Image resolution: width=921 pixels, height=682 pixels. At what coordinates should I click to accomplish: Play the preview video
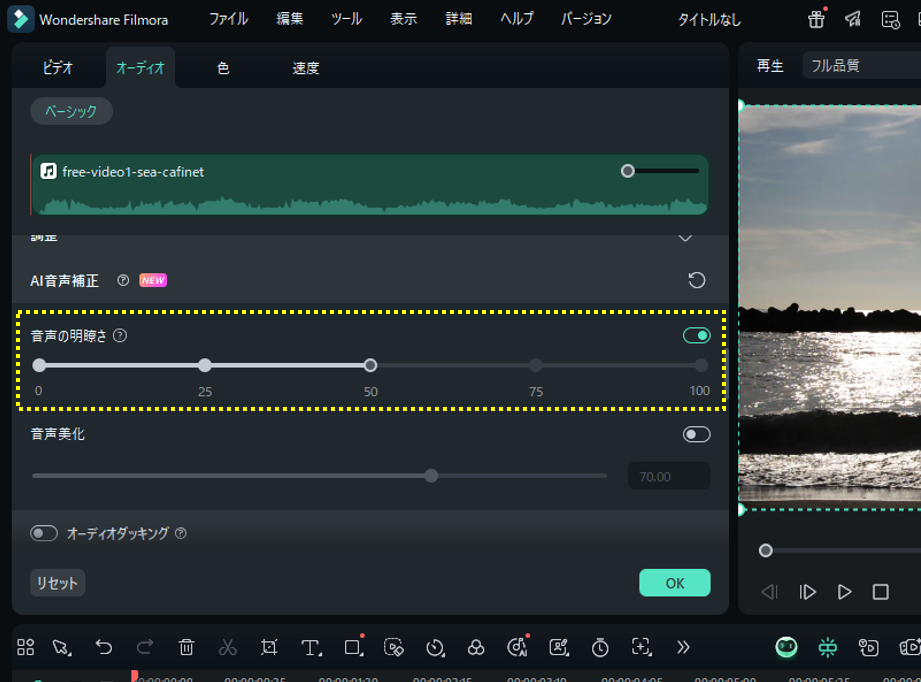pyautogui.click(x=846, y=591)
